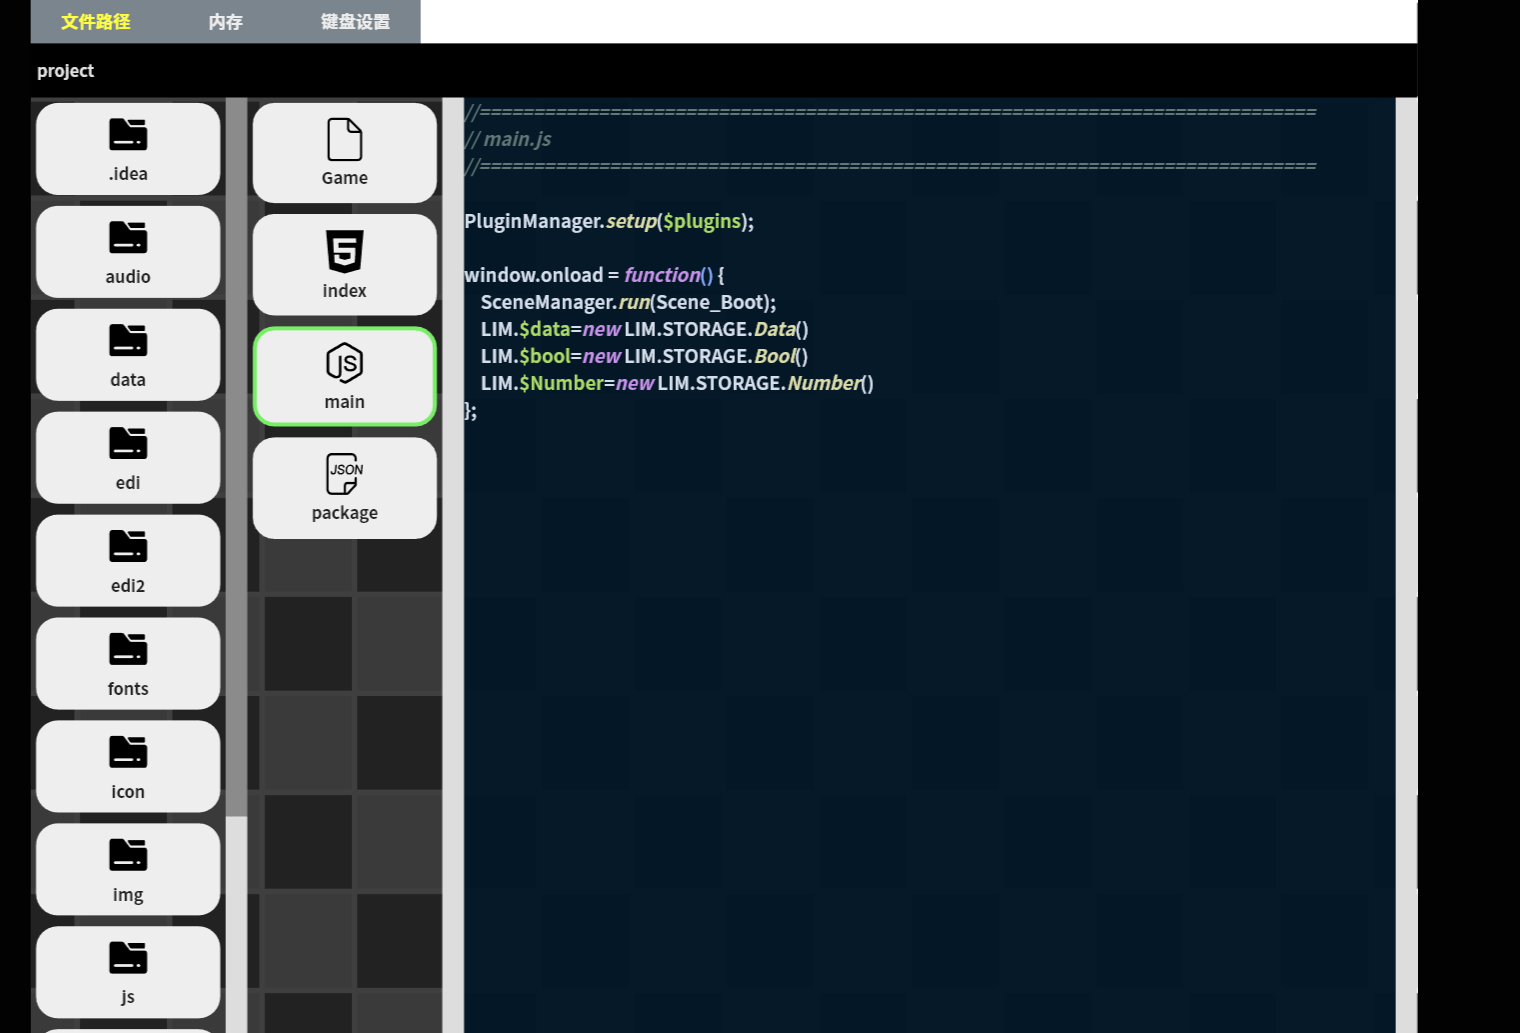Screen dimensions: 1520x1033
Task: Click the 'img' folder name label
Action: click(128, 895)
